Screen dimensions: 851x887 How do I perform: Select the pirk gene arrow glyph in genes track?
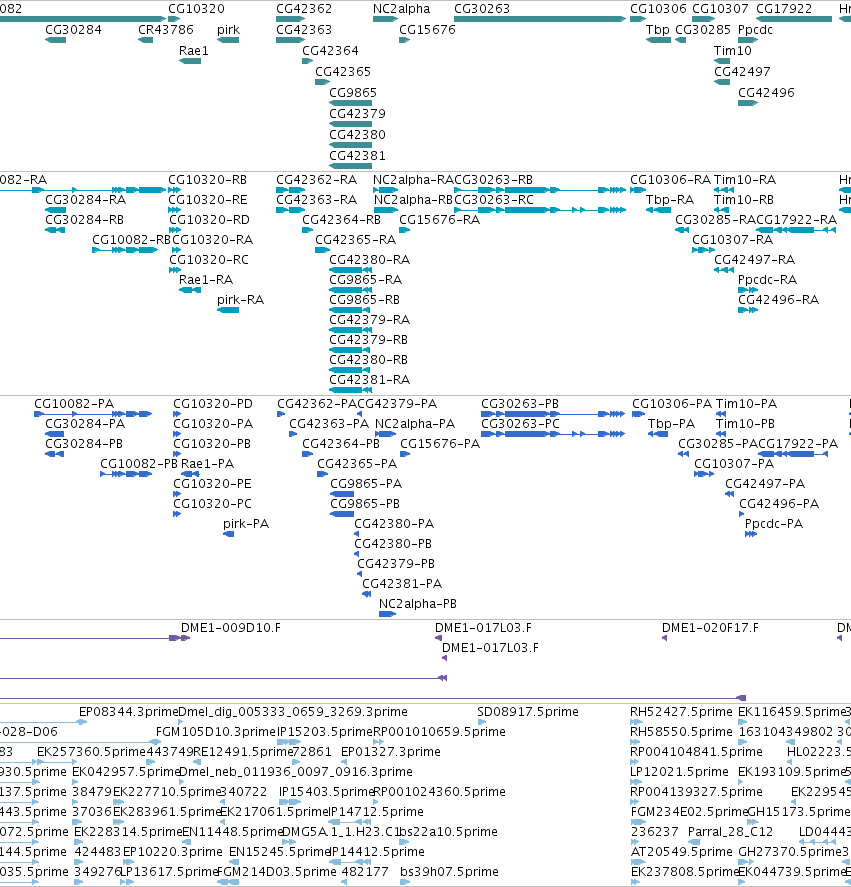pyautogui.click(x=228, y=40)
